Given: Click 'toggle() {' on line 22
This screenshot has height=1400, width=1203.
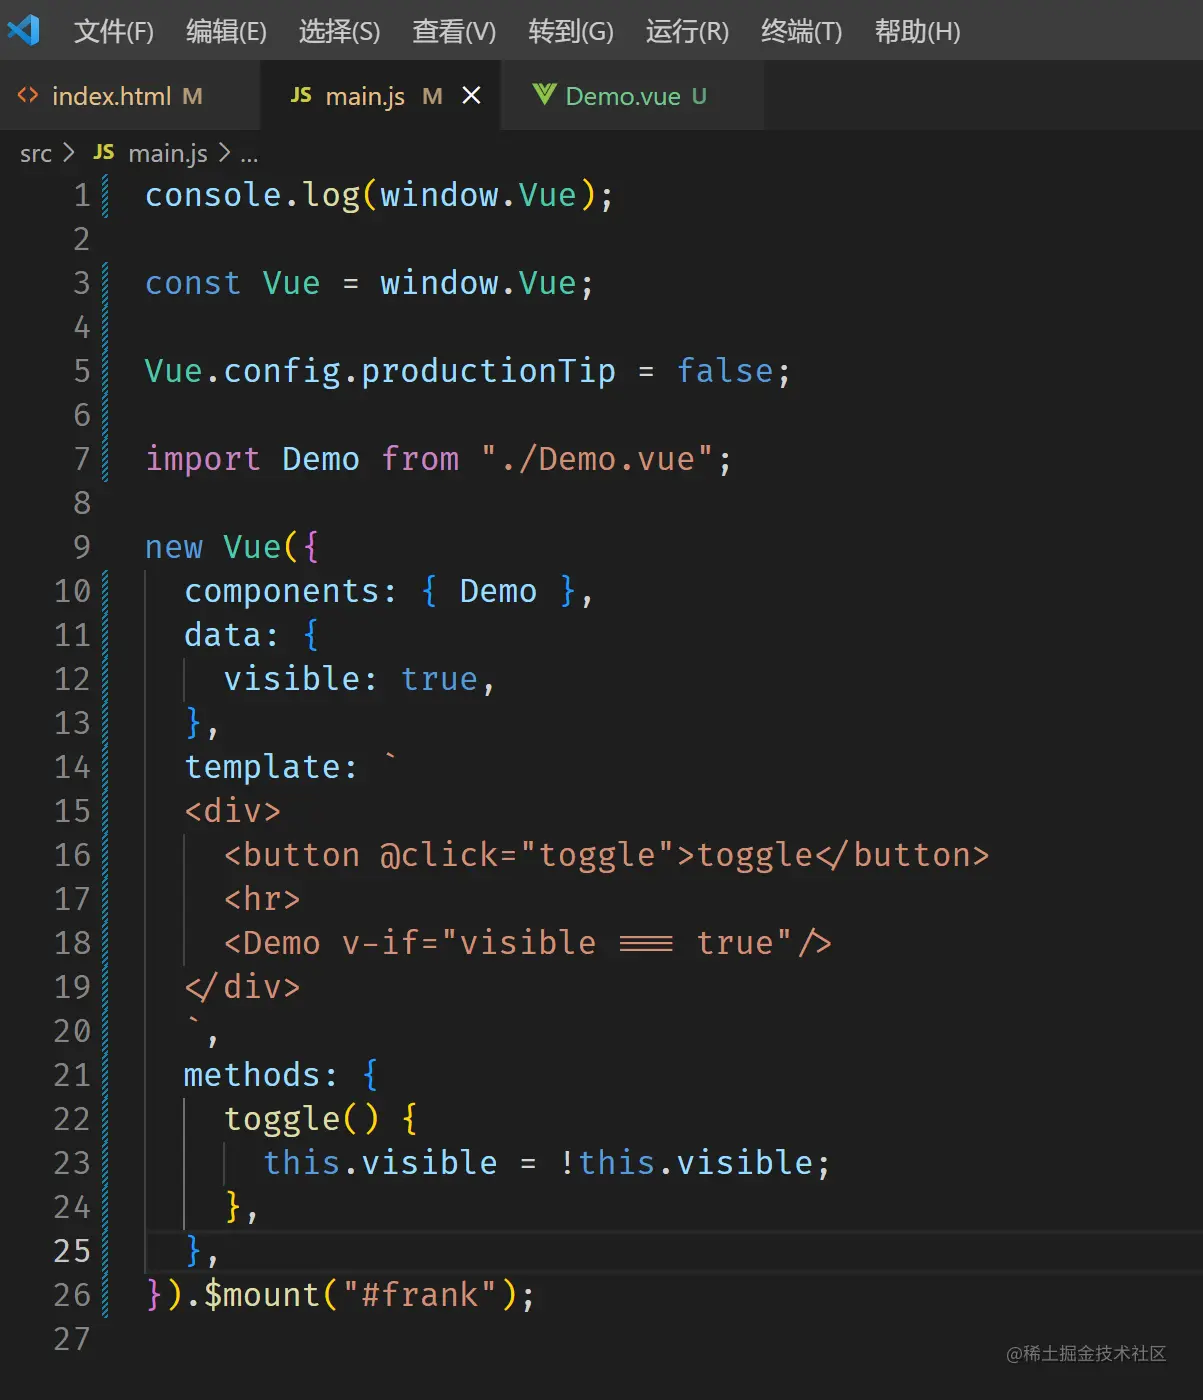Looking at the screenshot, I should pos(321,1119).
